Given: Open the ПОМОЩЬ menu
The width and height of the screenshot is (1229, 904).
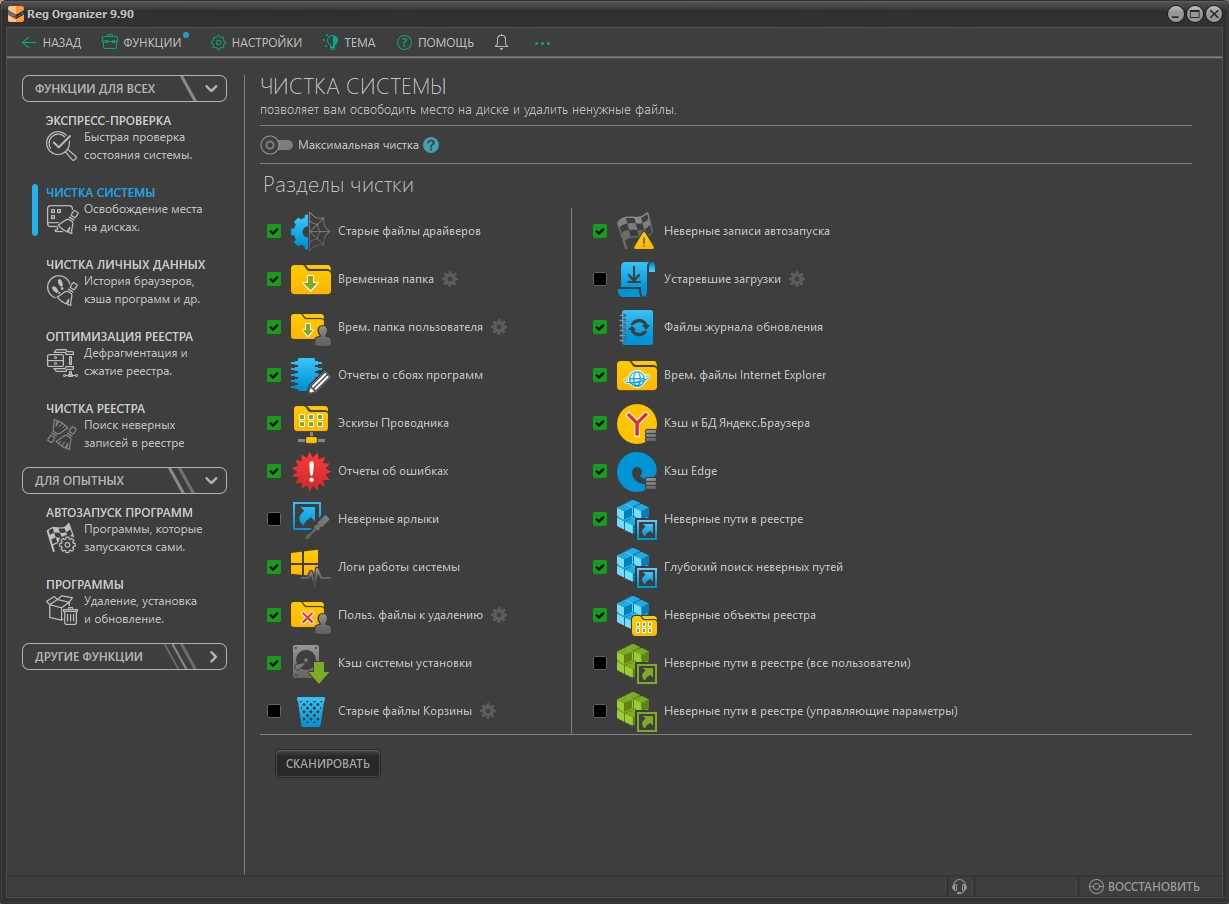Looking at the screenshot, I should 436,42.
